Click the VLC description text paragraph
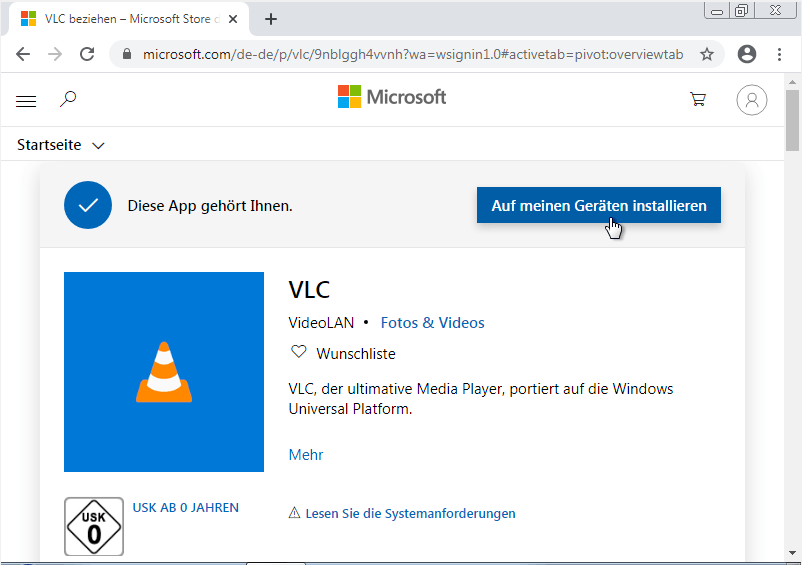This screenshot has width=802, height=565. click(481, 399)
